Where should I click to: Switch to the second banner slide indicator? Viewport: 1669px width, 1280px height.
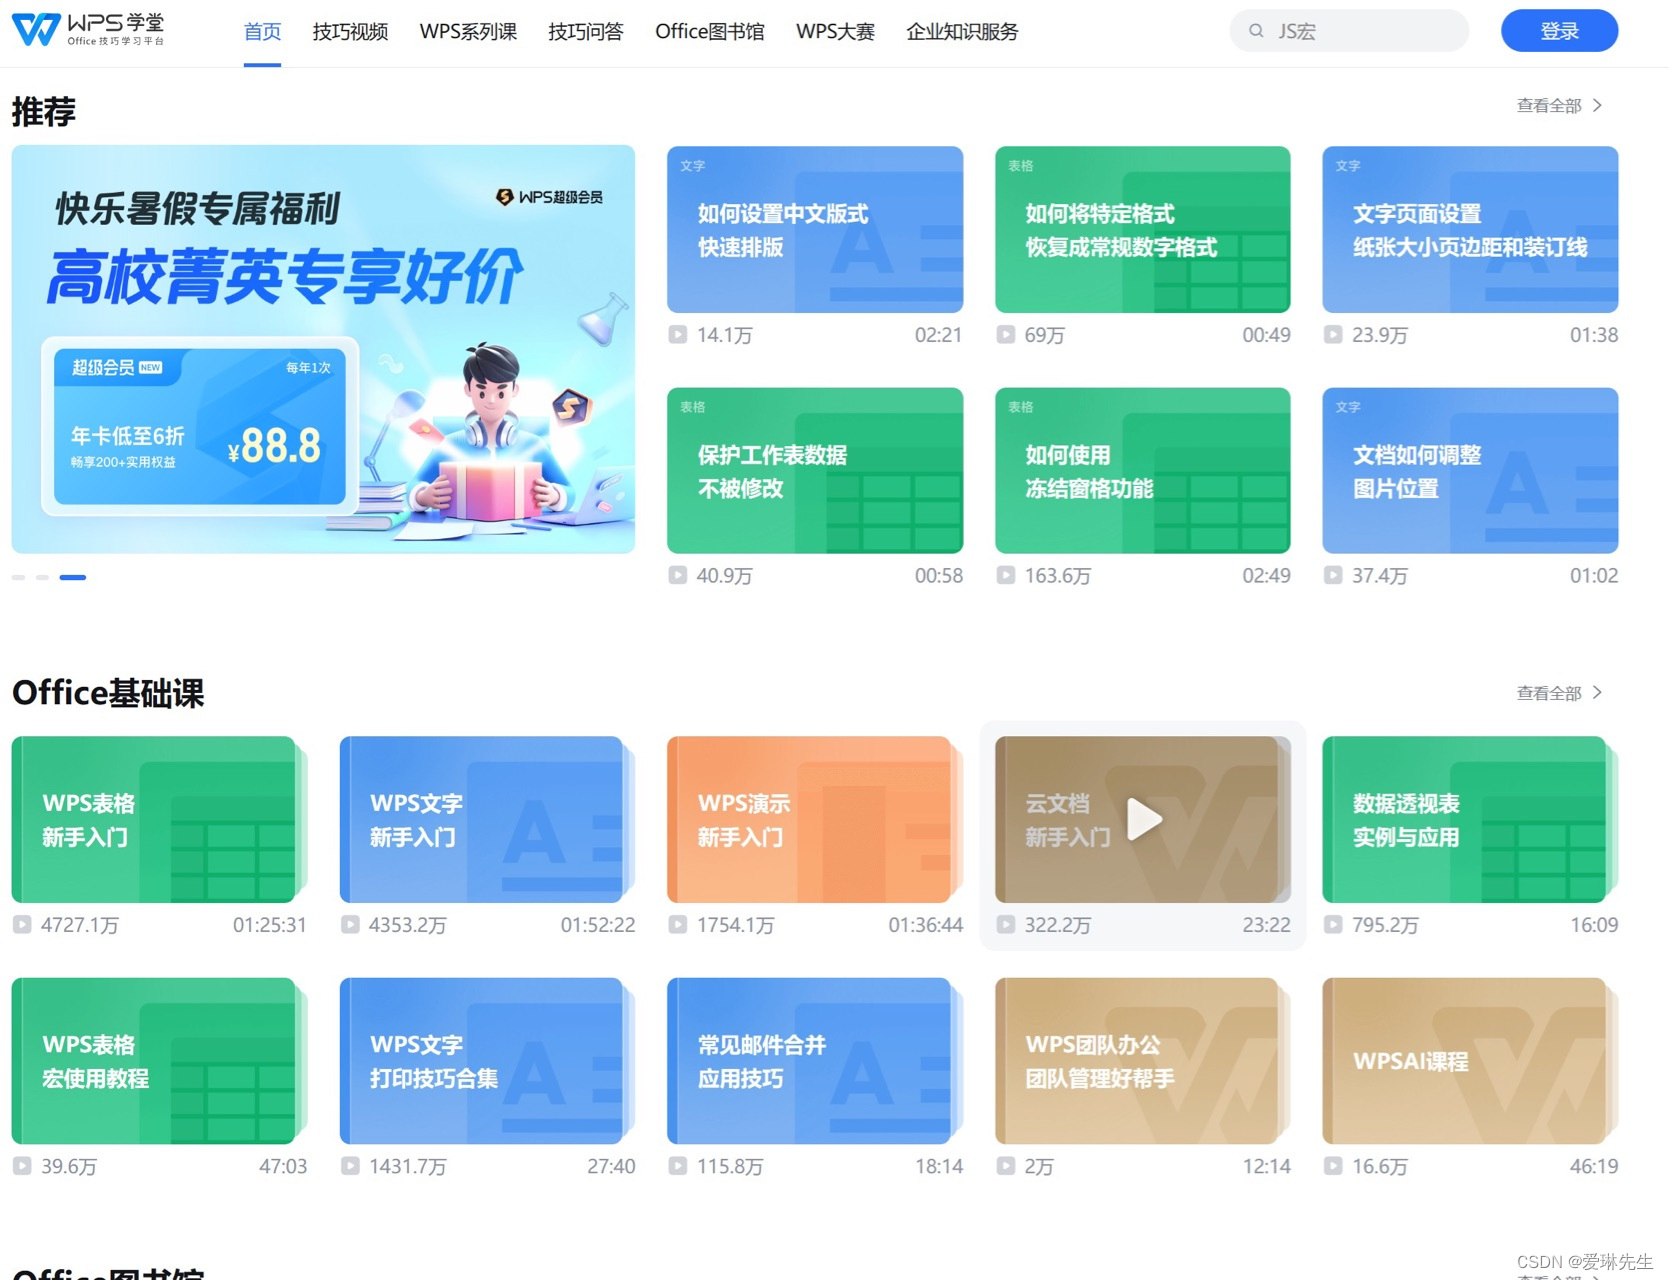pyautogui.click(x=42, y=577)
